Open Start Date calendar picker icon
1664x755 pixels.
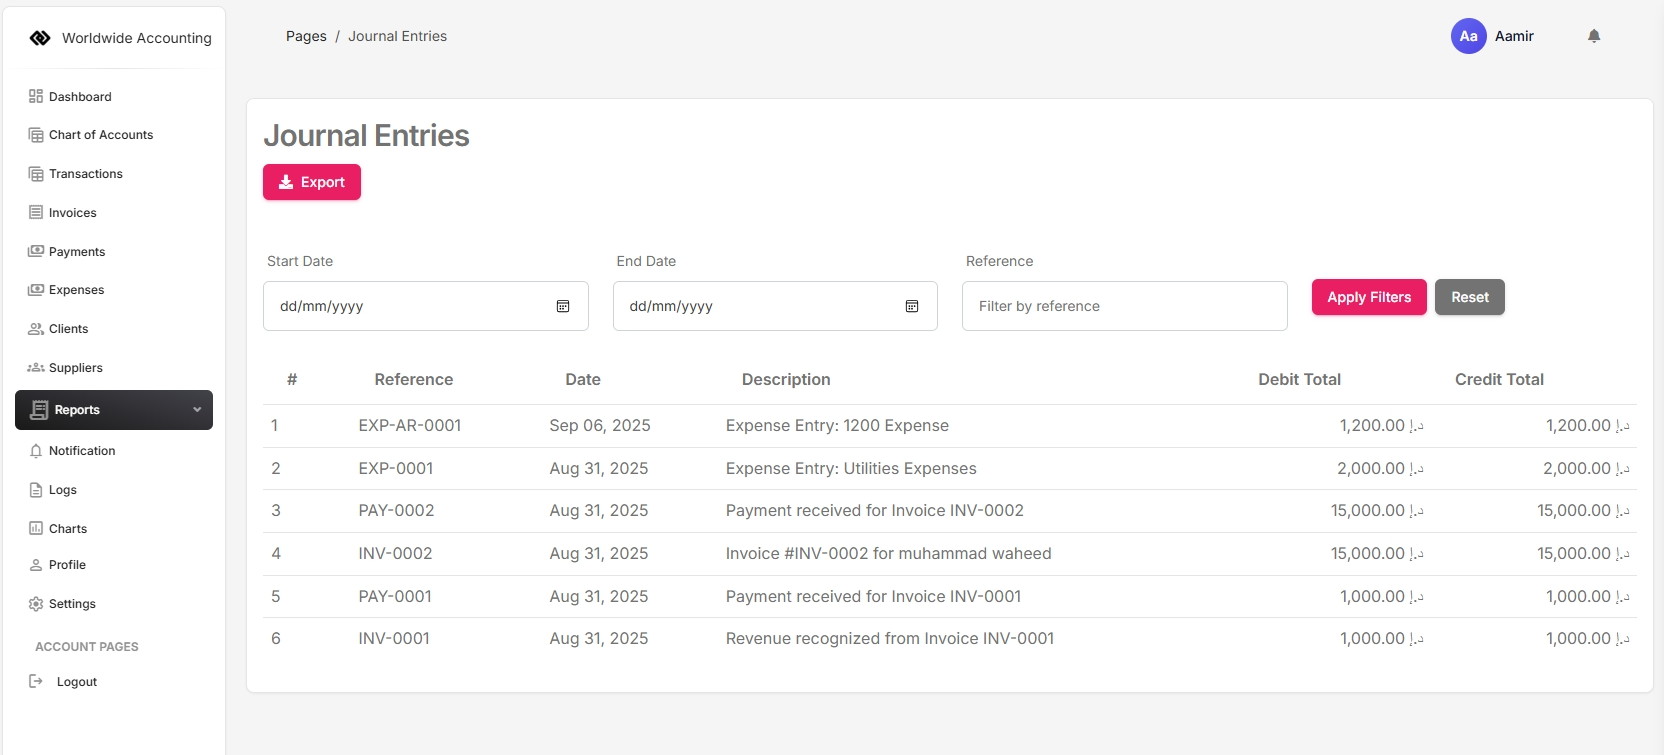point(563,306)
